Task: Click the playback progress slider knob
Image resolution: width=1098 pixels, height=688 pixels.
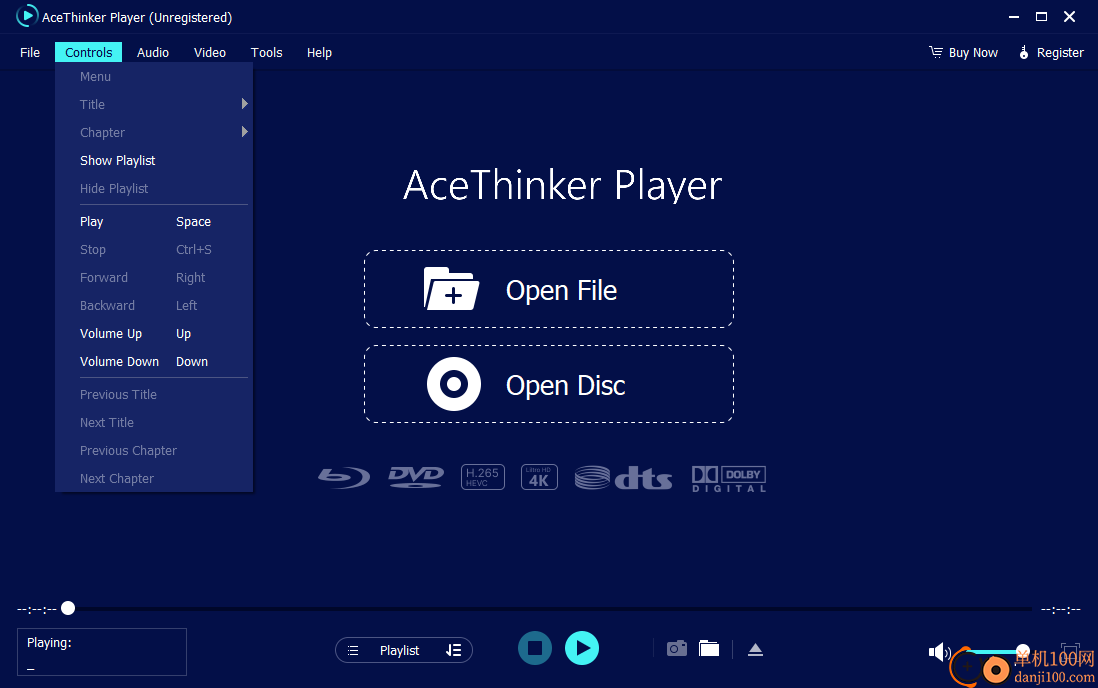Action: coord(68,608)
